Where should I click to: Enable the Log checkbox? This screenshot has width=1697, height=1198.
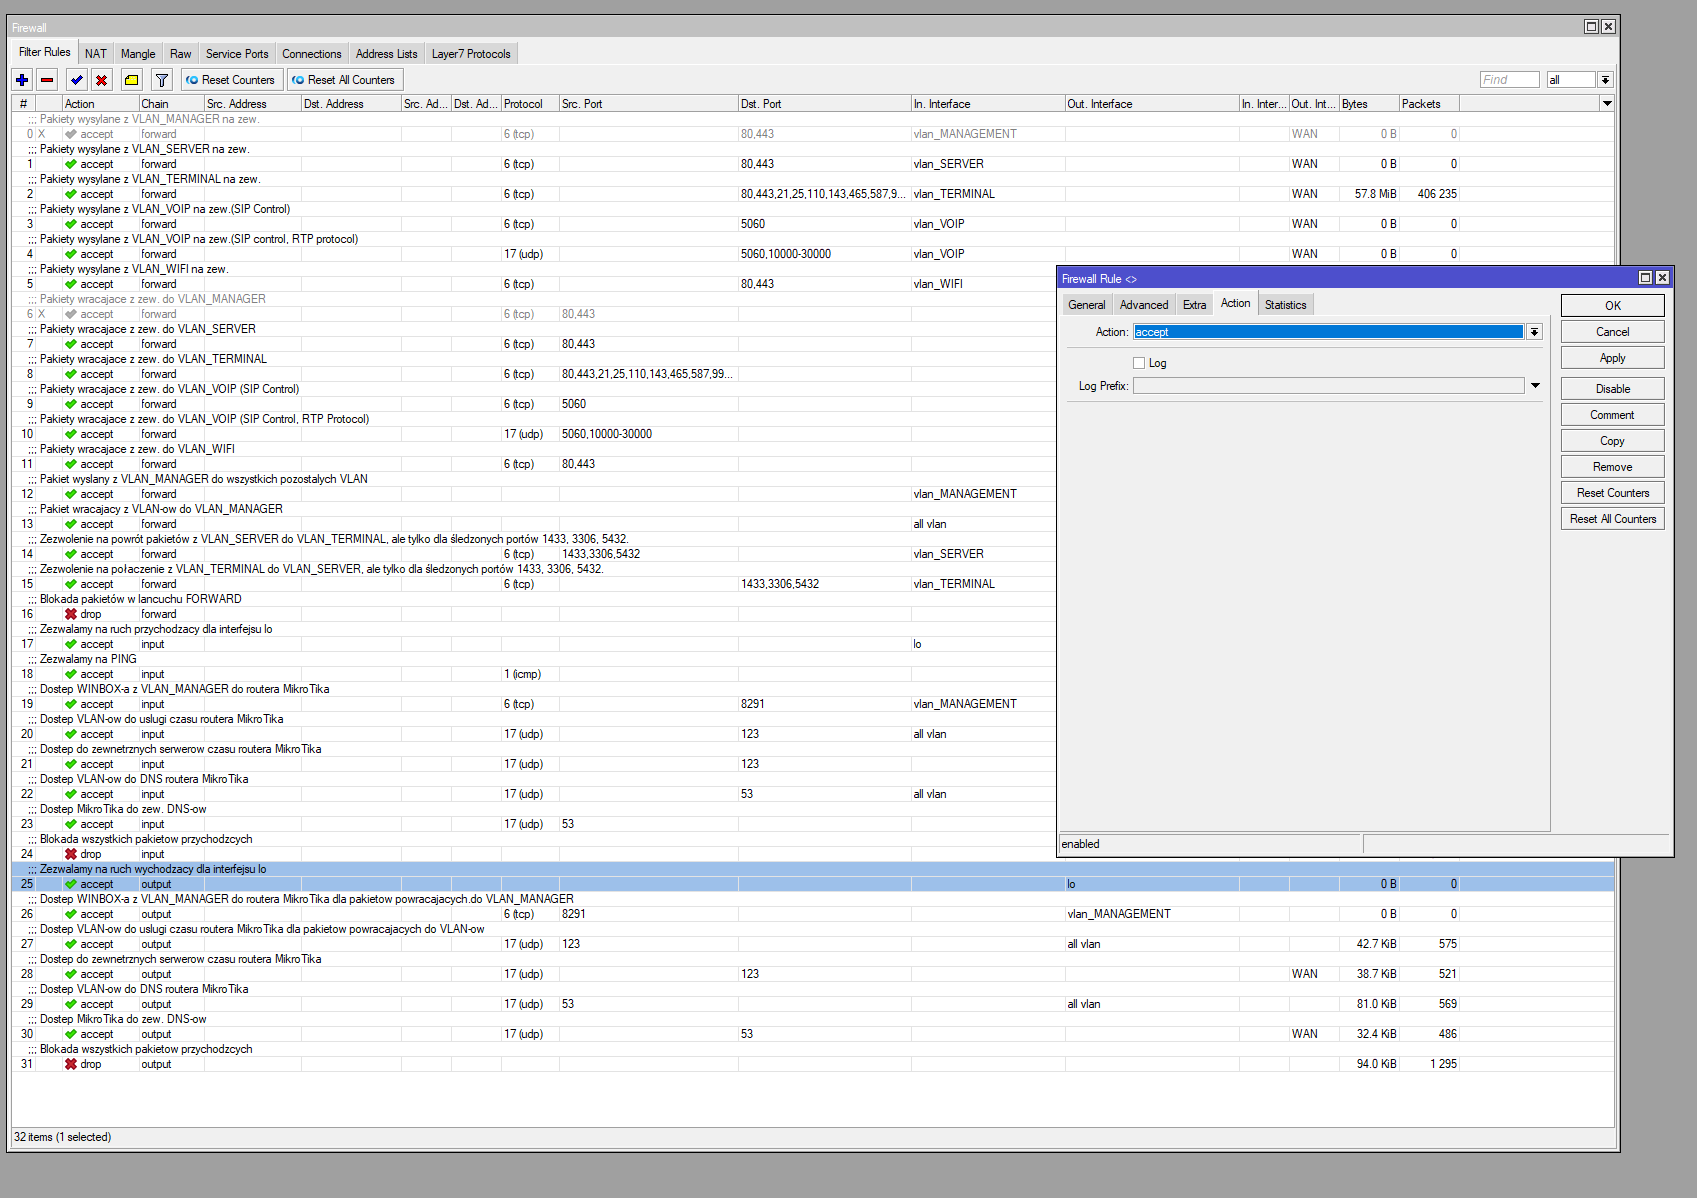click(x=1139, y=363)
